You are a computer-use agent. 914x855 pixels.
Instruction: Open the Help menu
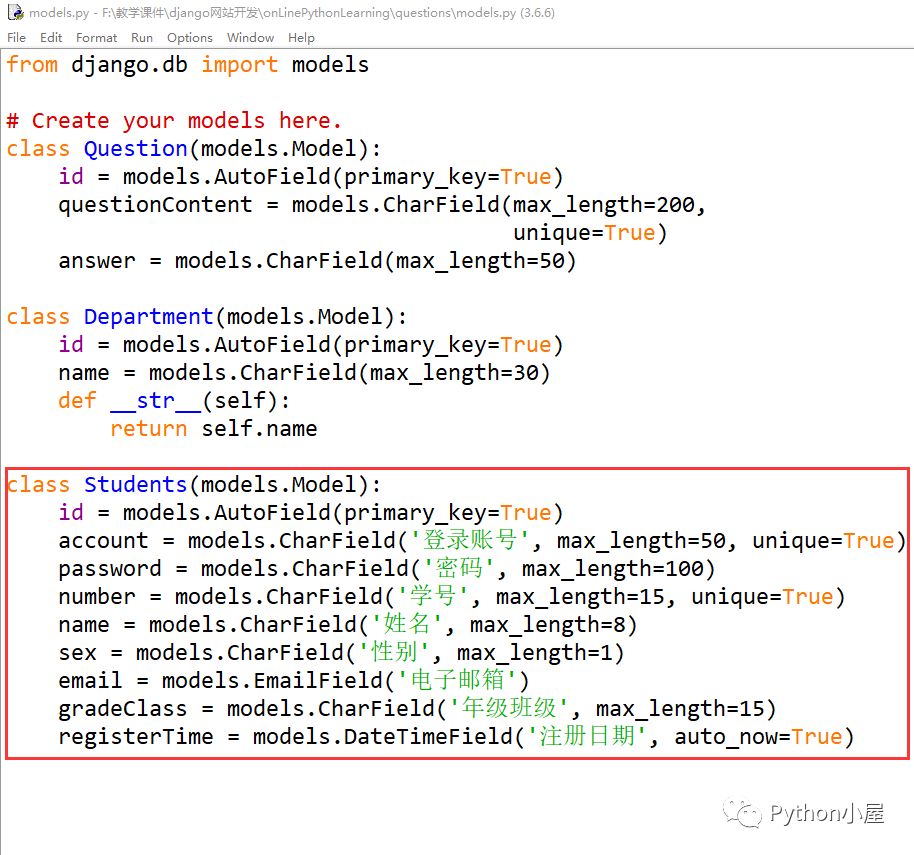[x=301, y=38]
